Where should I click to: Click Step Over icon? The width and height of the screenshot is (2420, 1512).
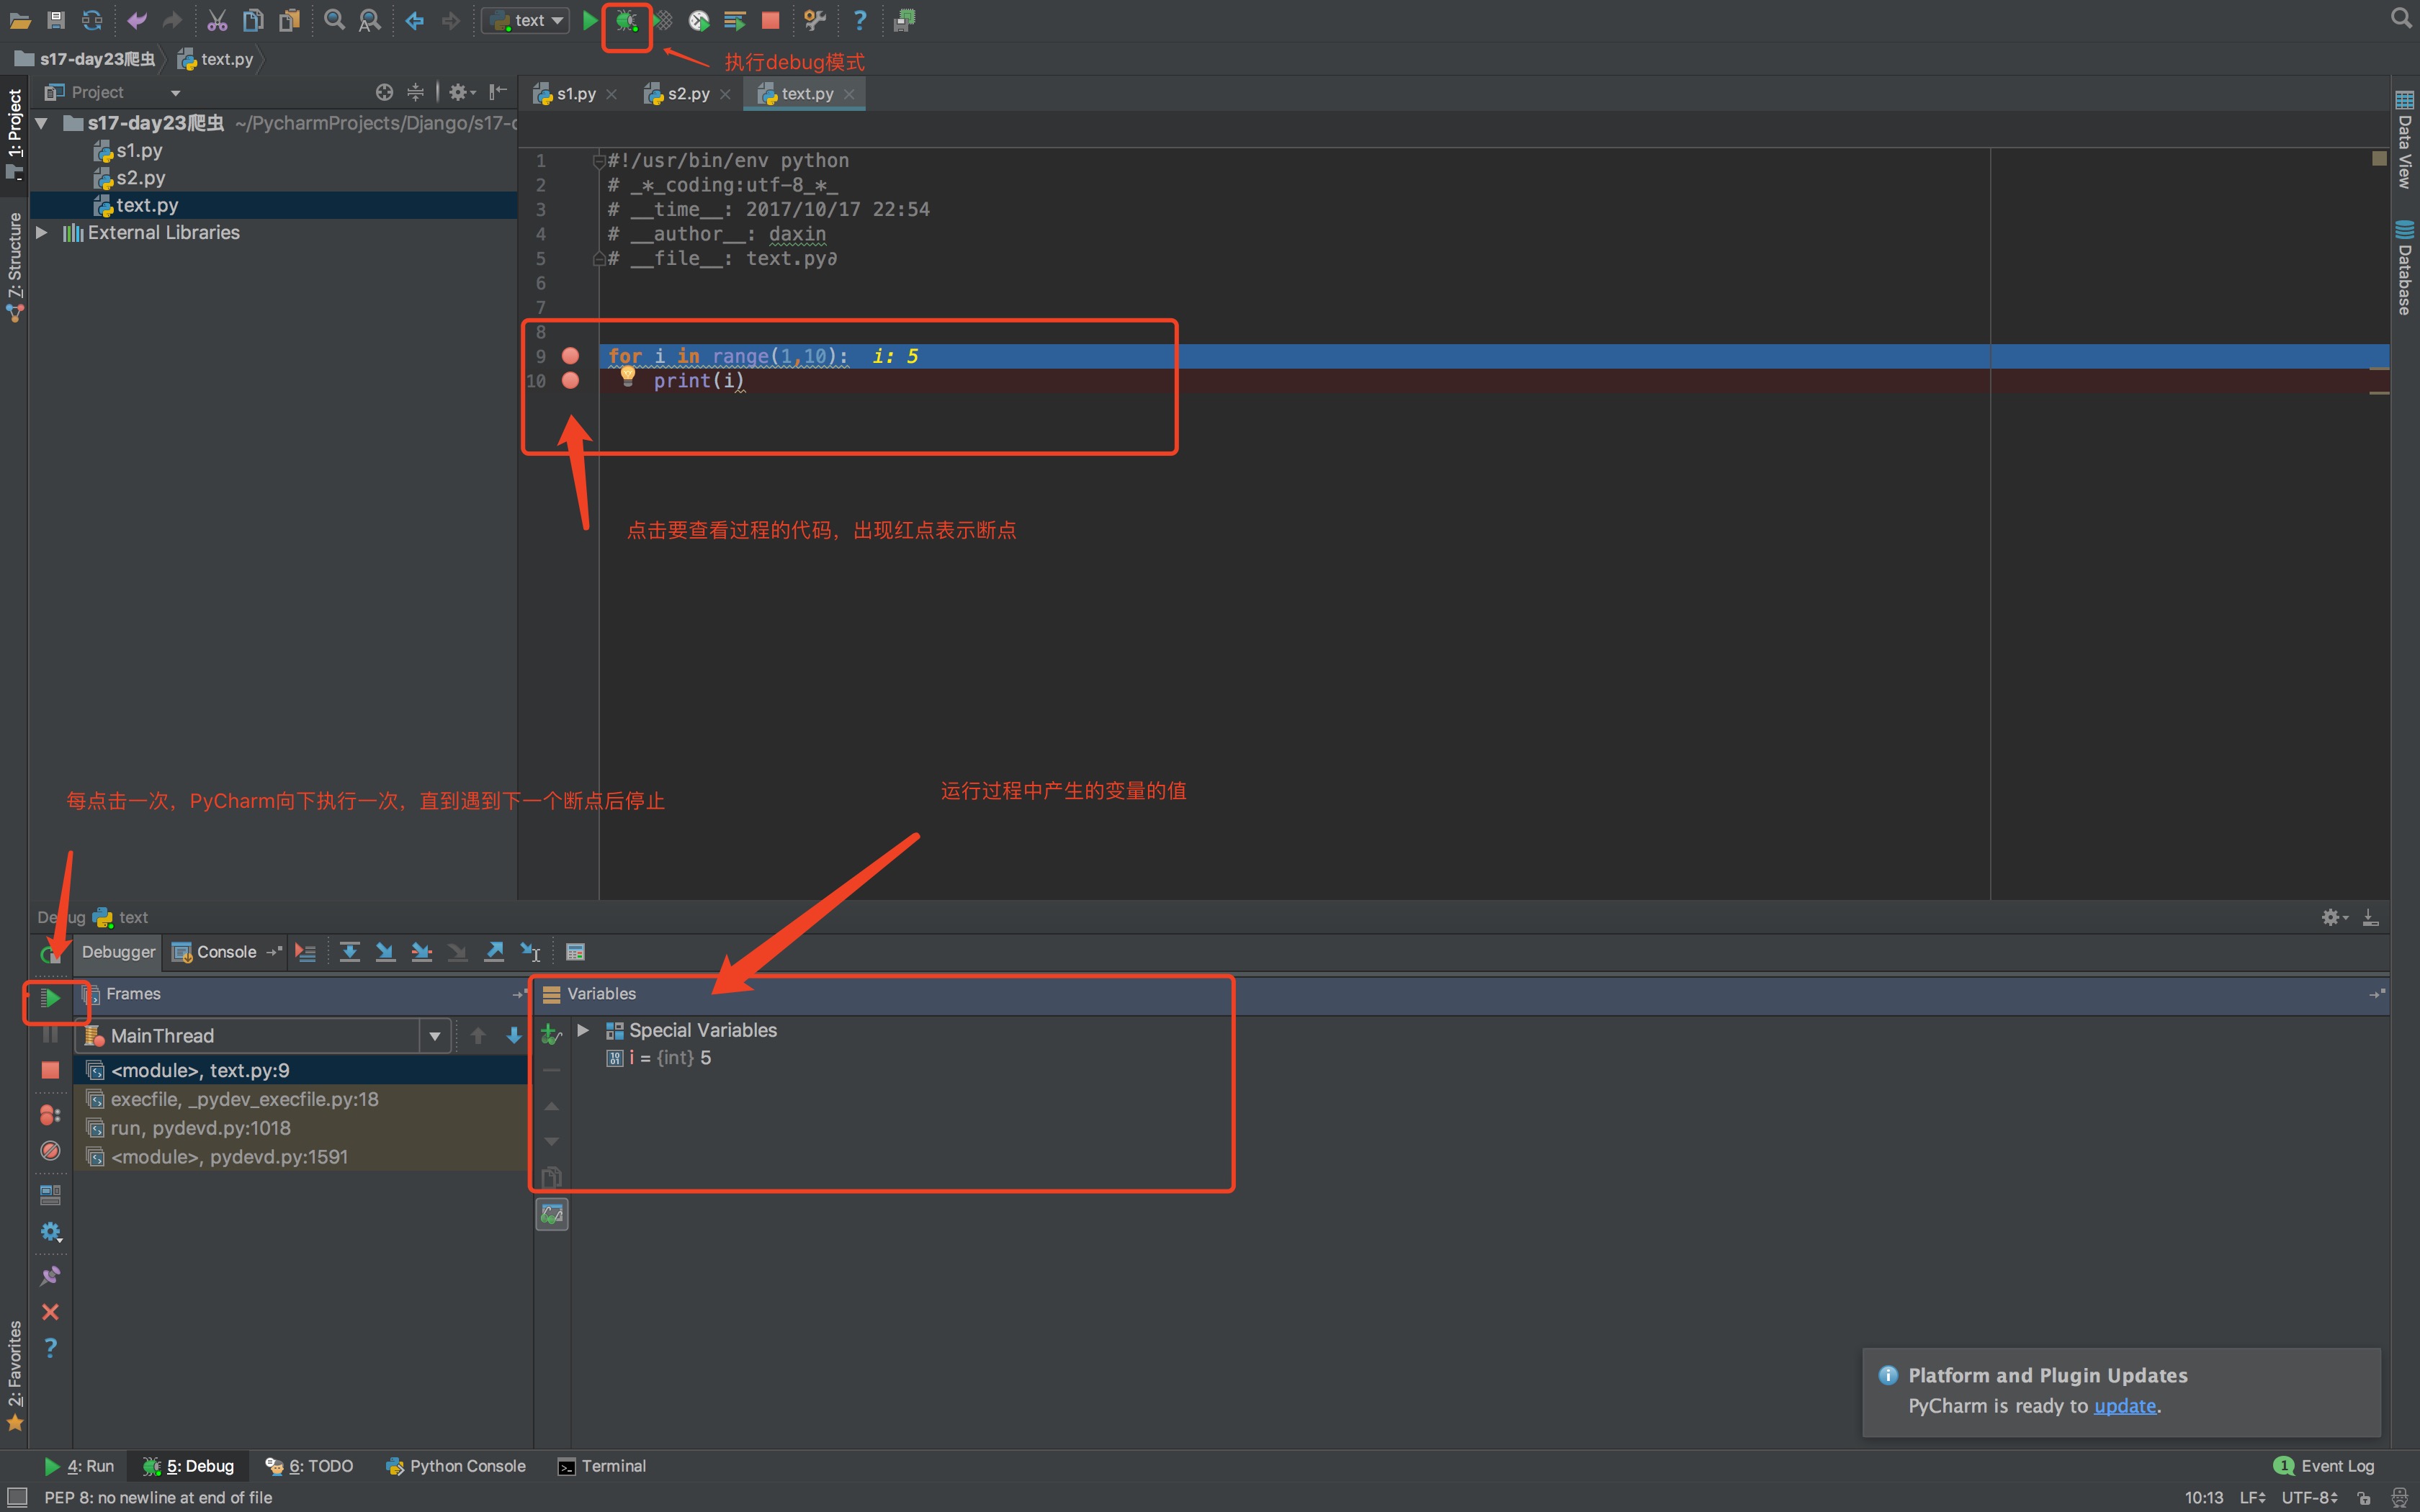(x=349, y=952)
